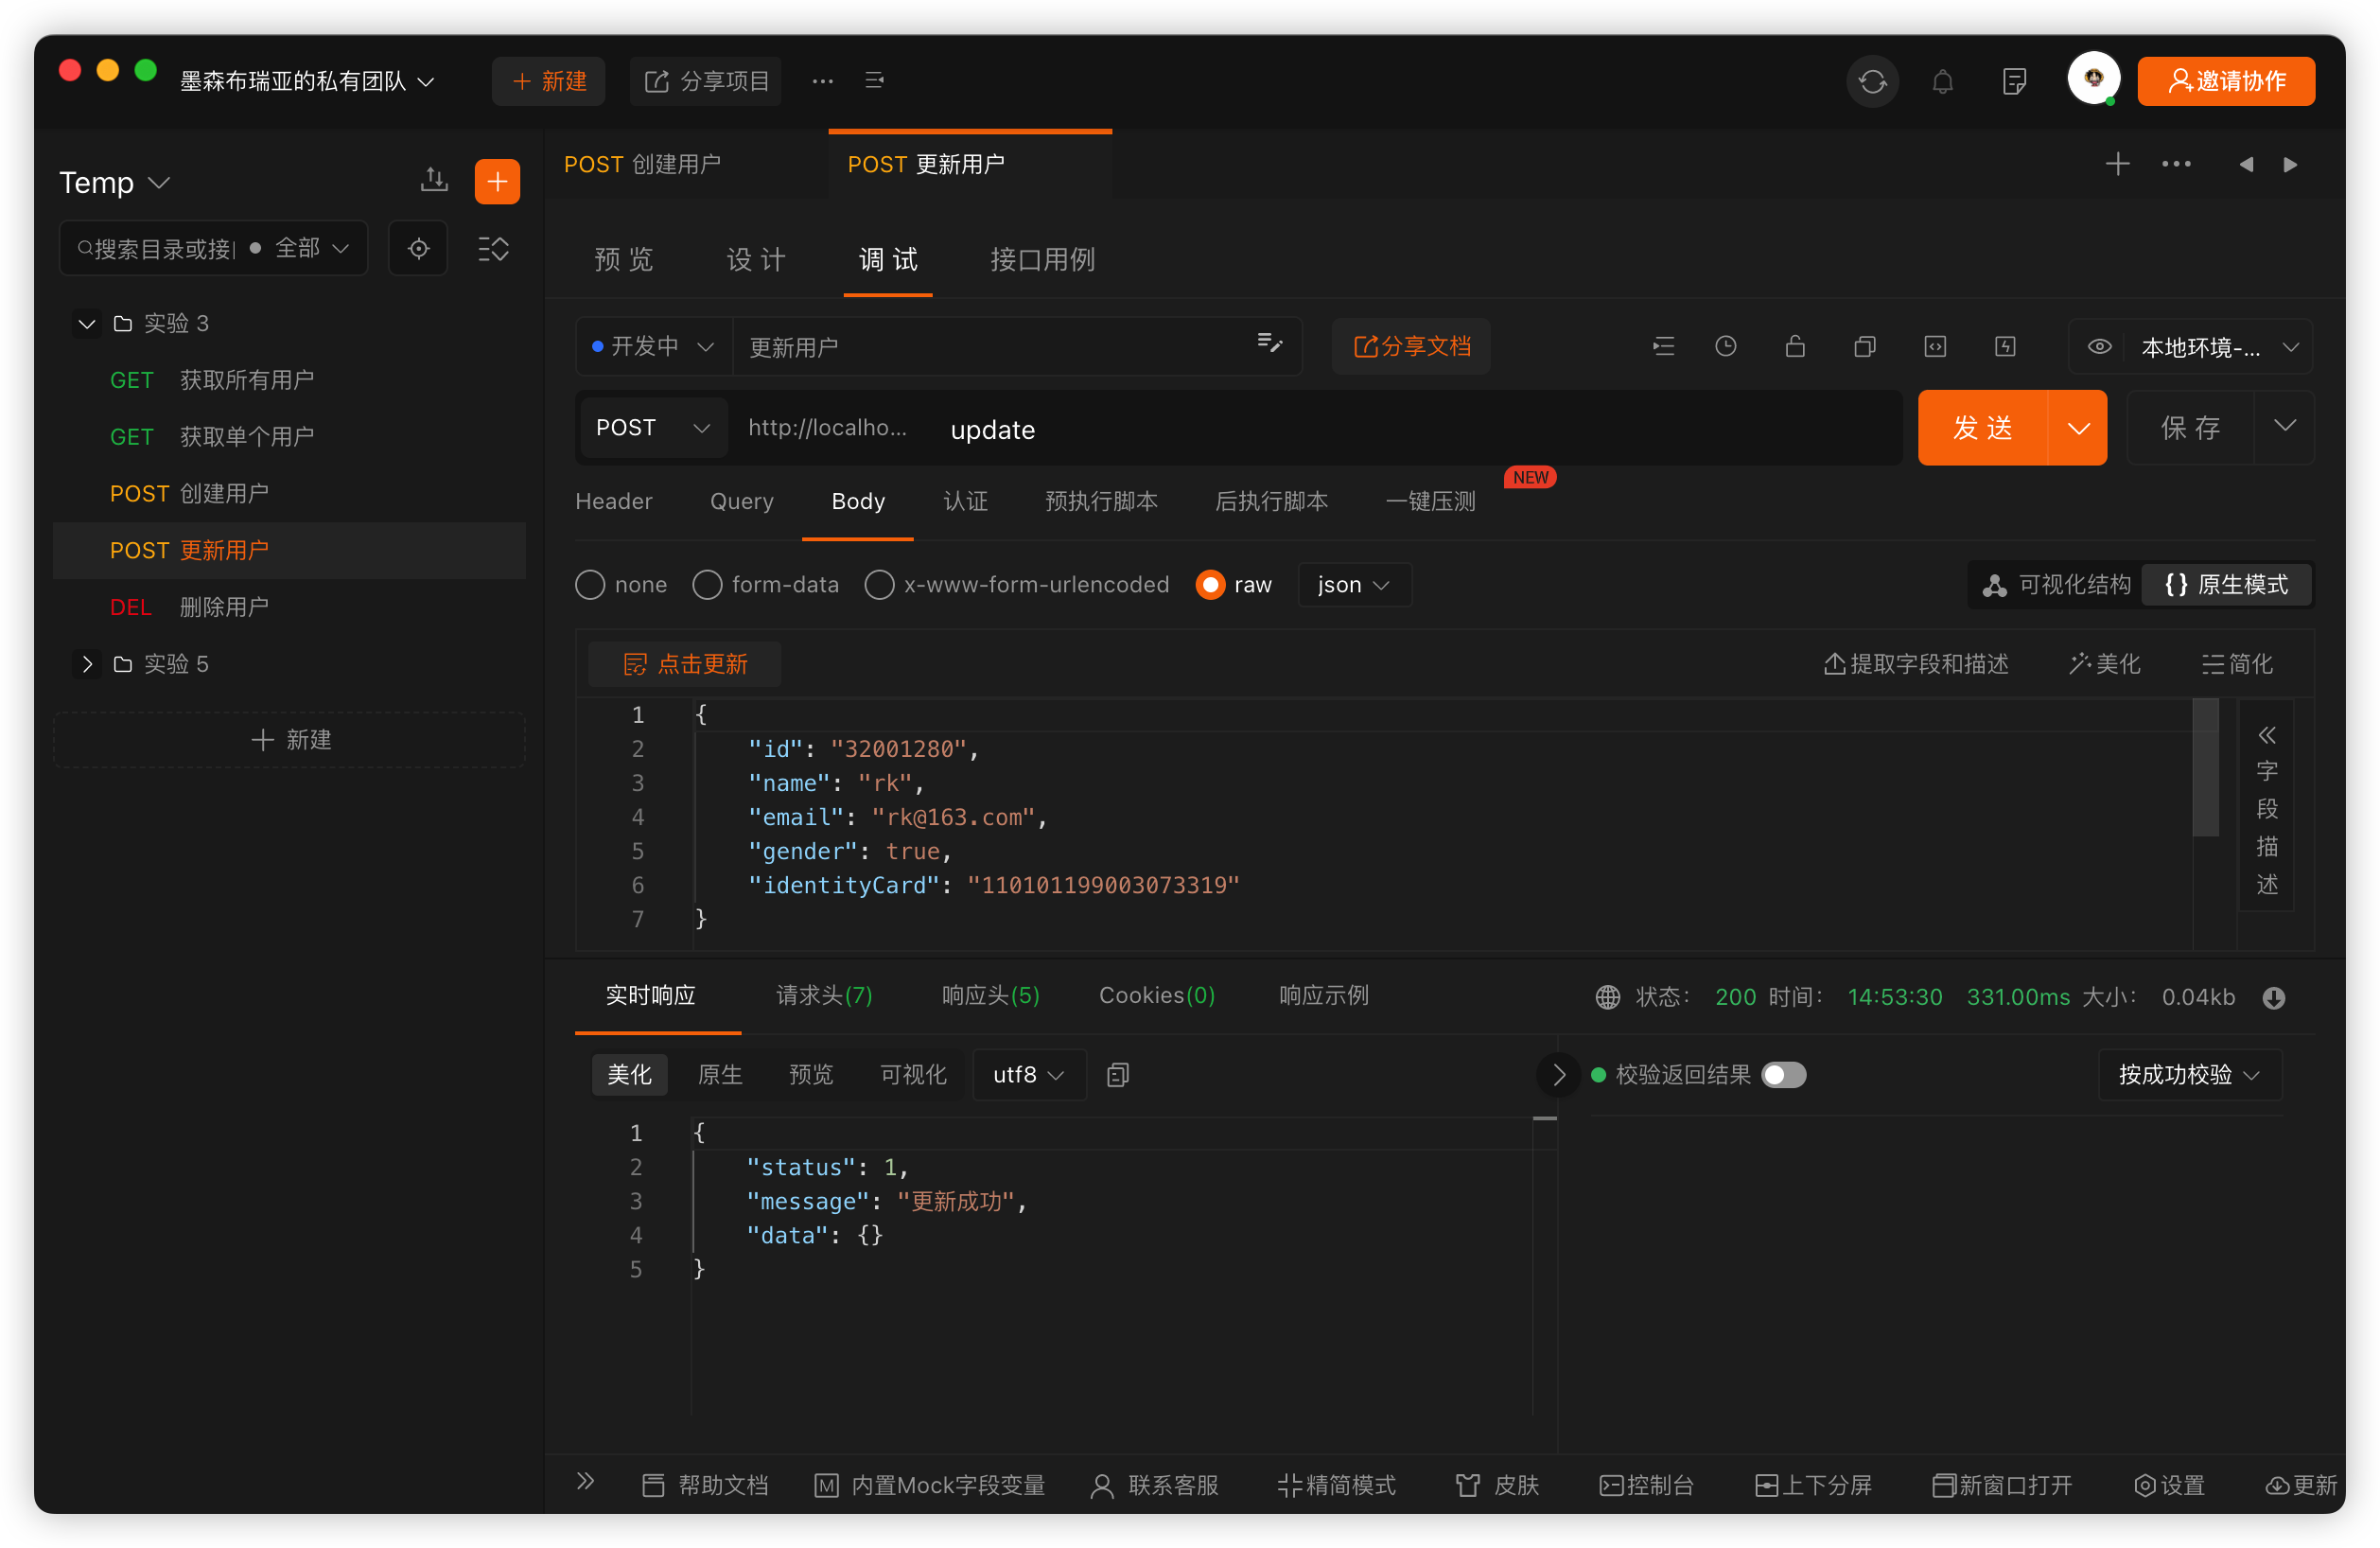Click the 分享文档 button
Screen dimensions: 2380x1548
(1411, 346)
